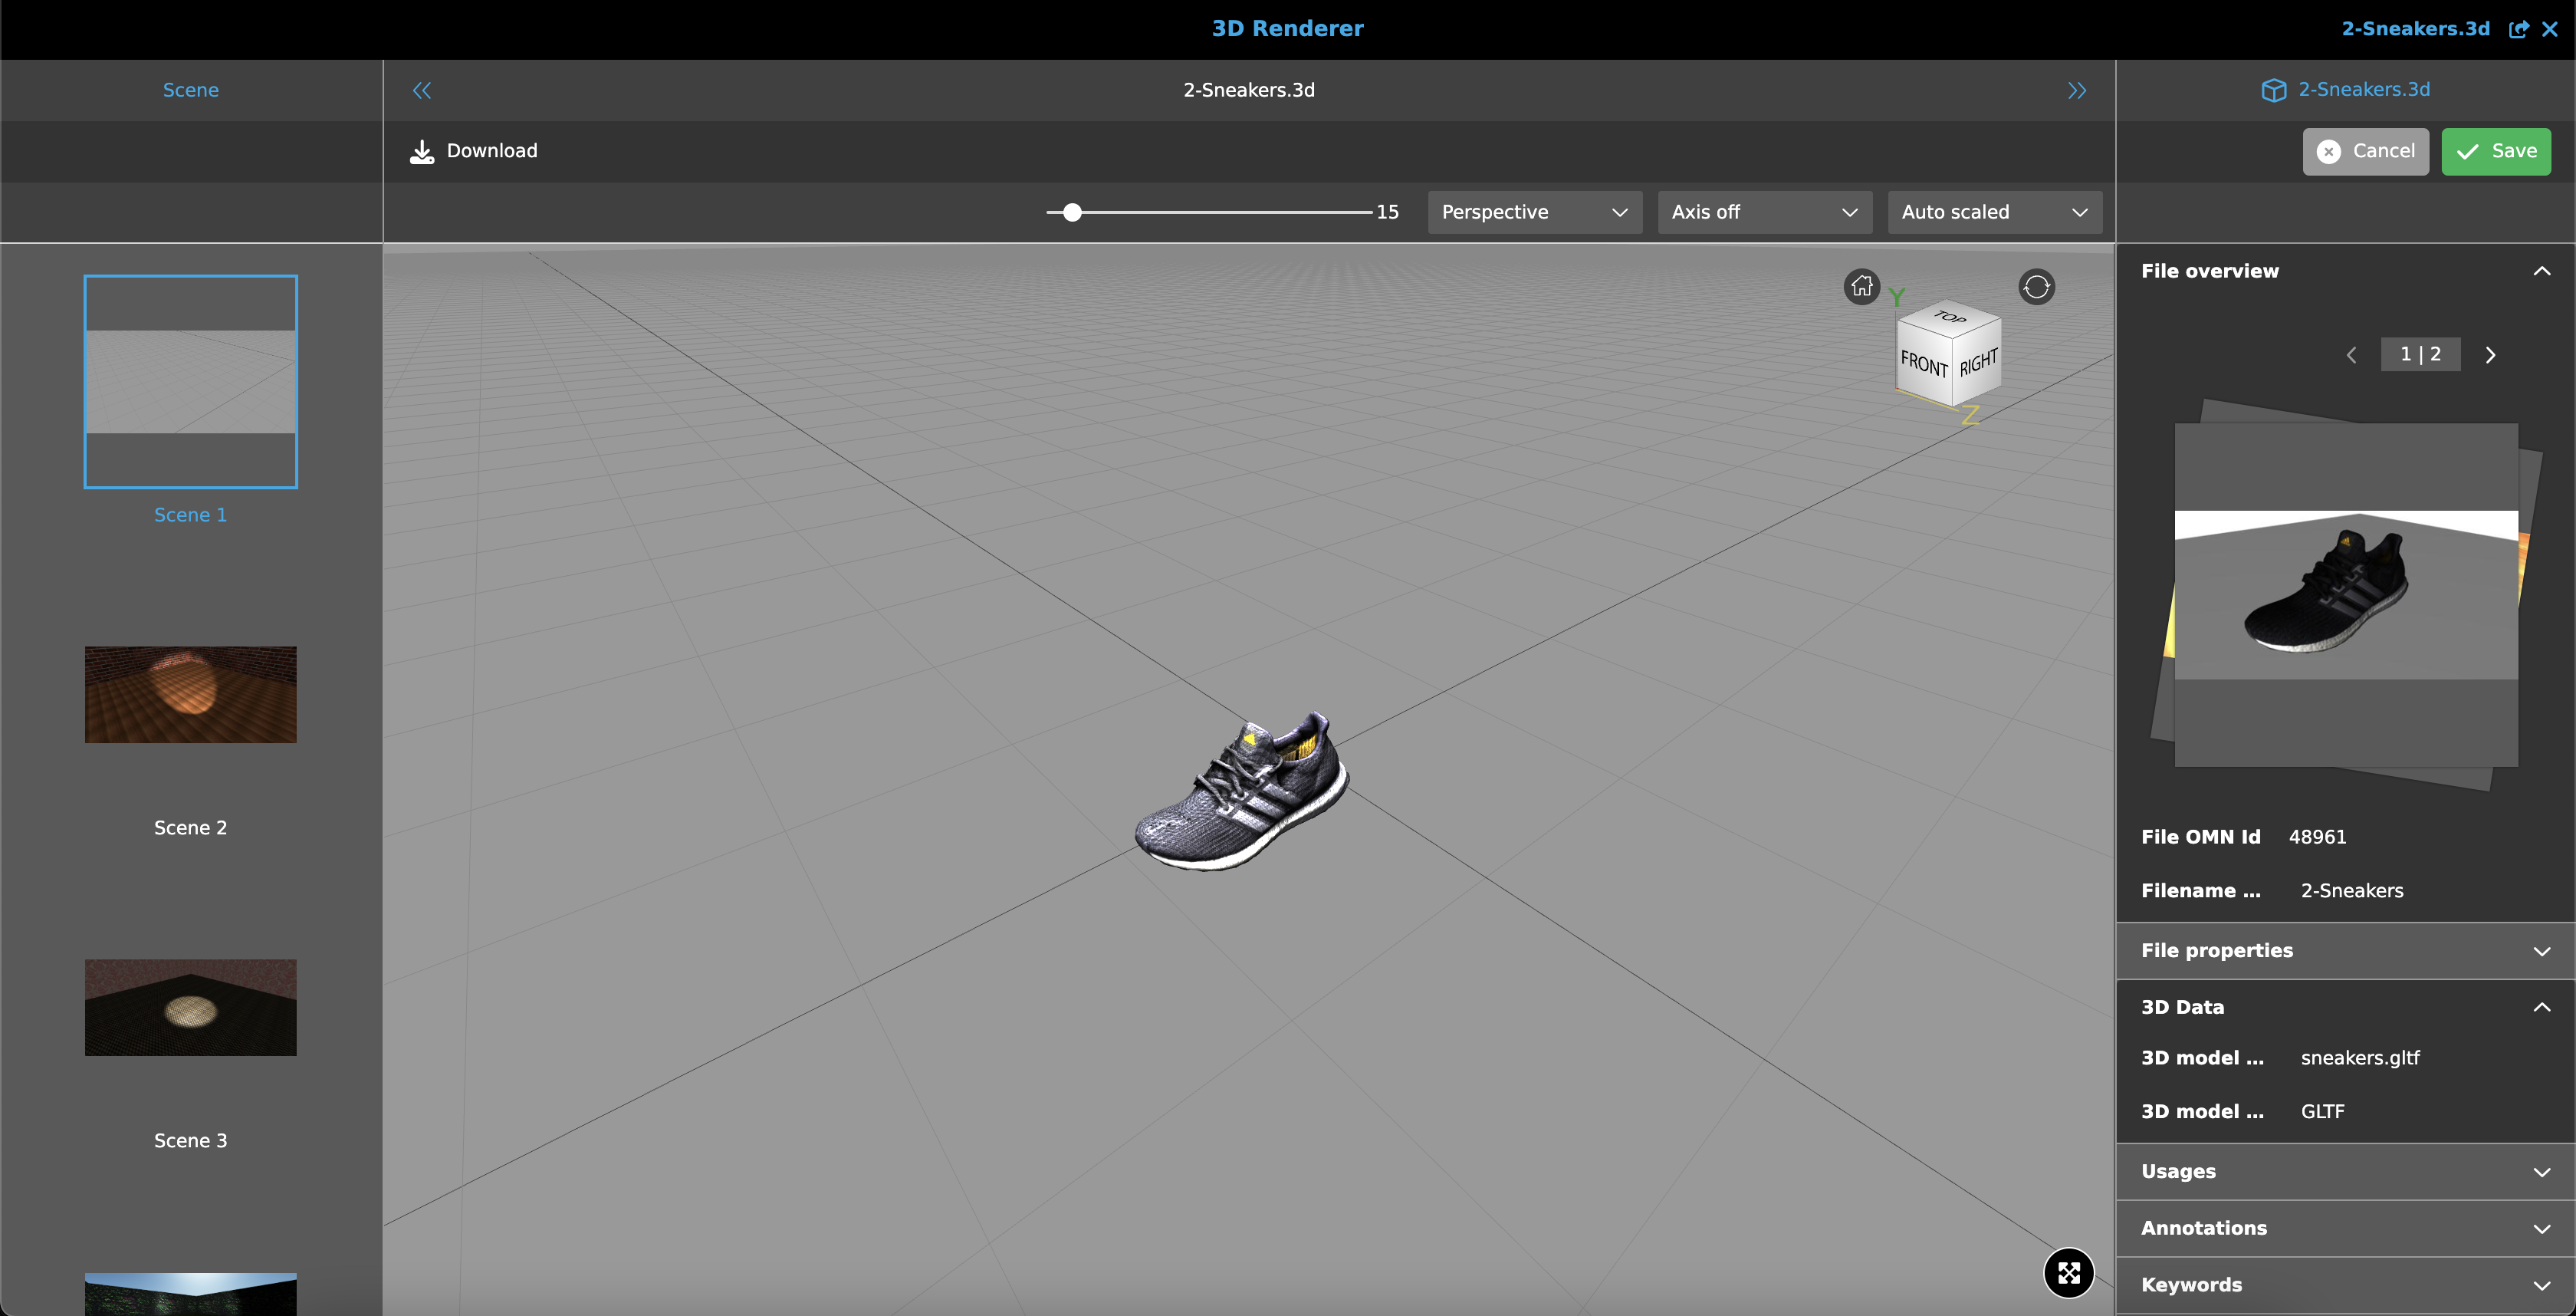Open the Axis off dropdown
The width and height of the screenshot is (2576, 1316).
[1764, 212]
